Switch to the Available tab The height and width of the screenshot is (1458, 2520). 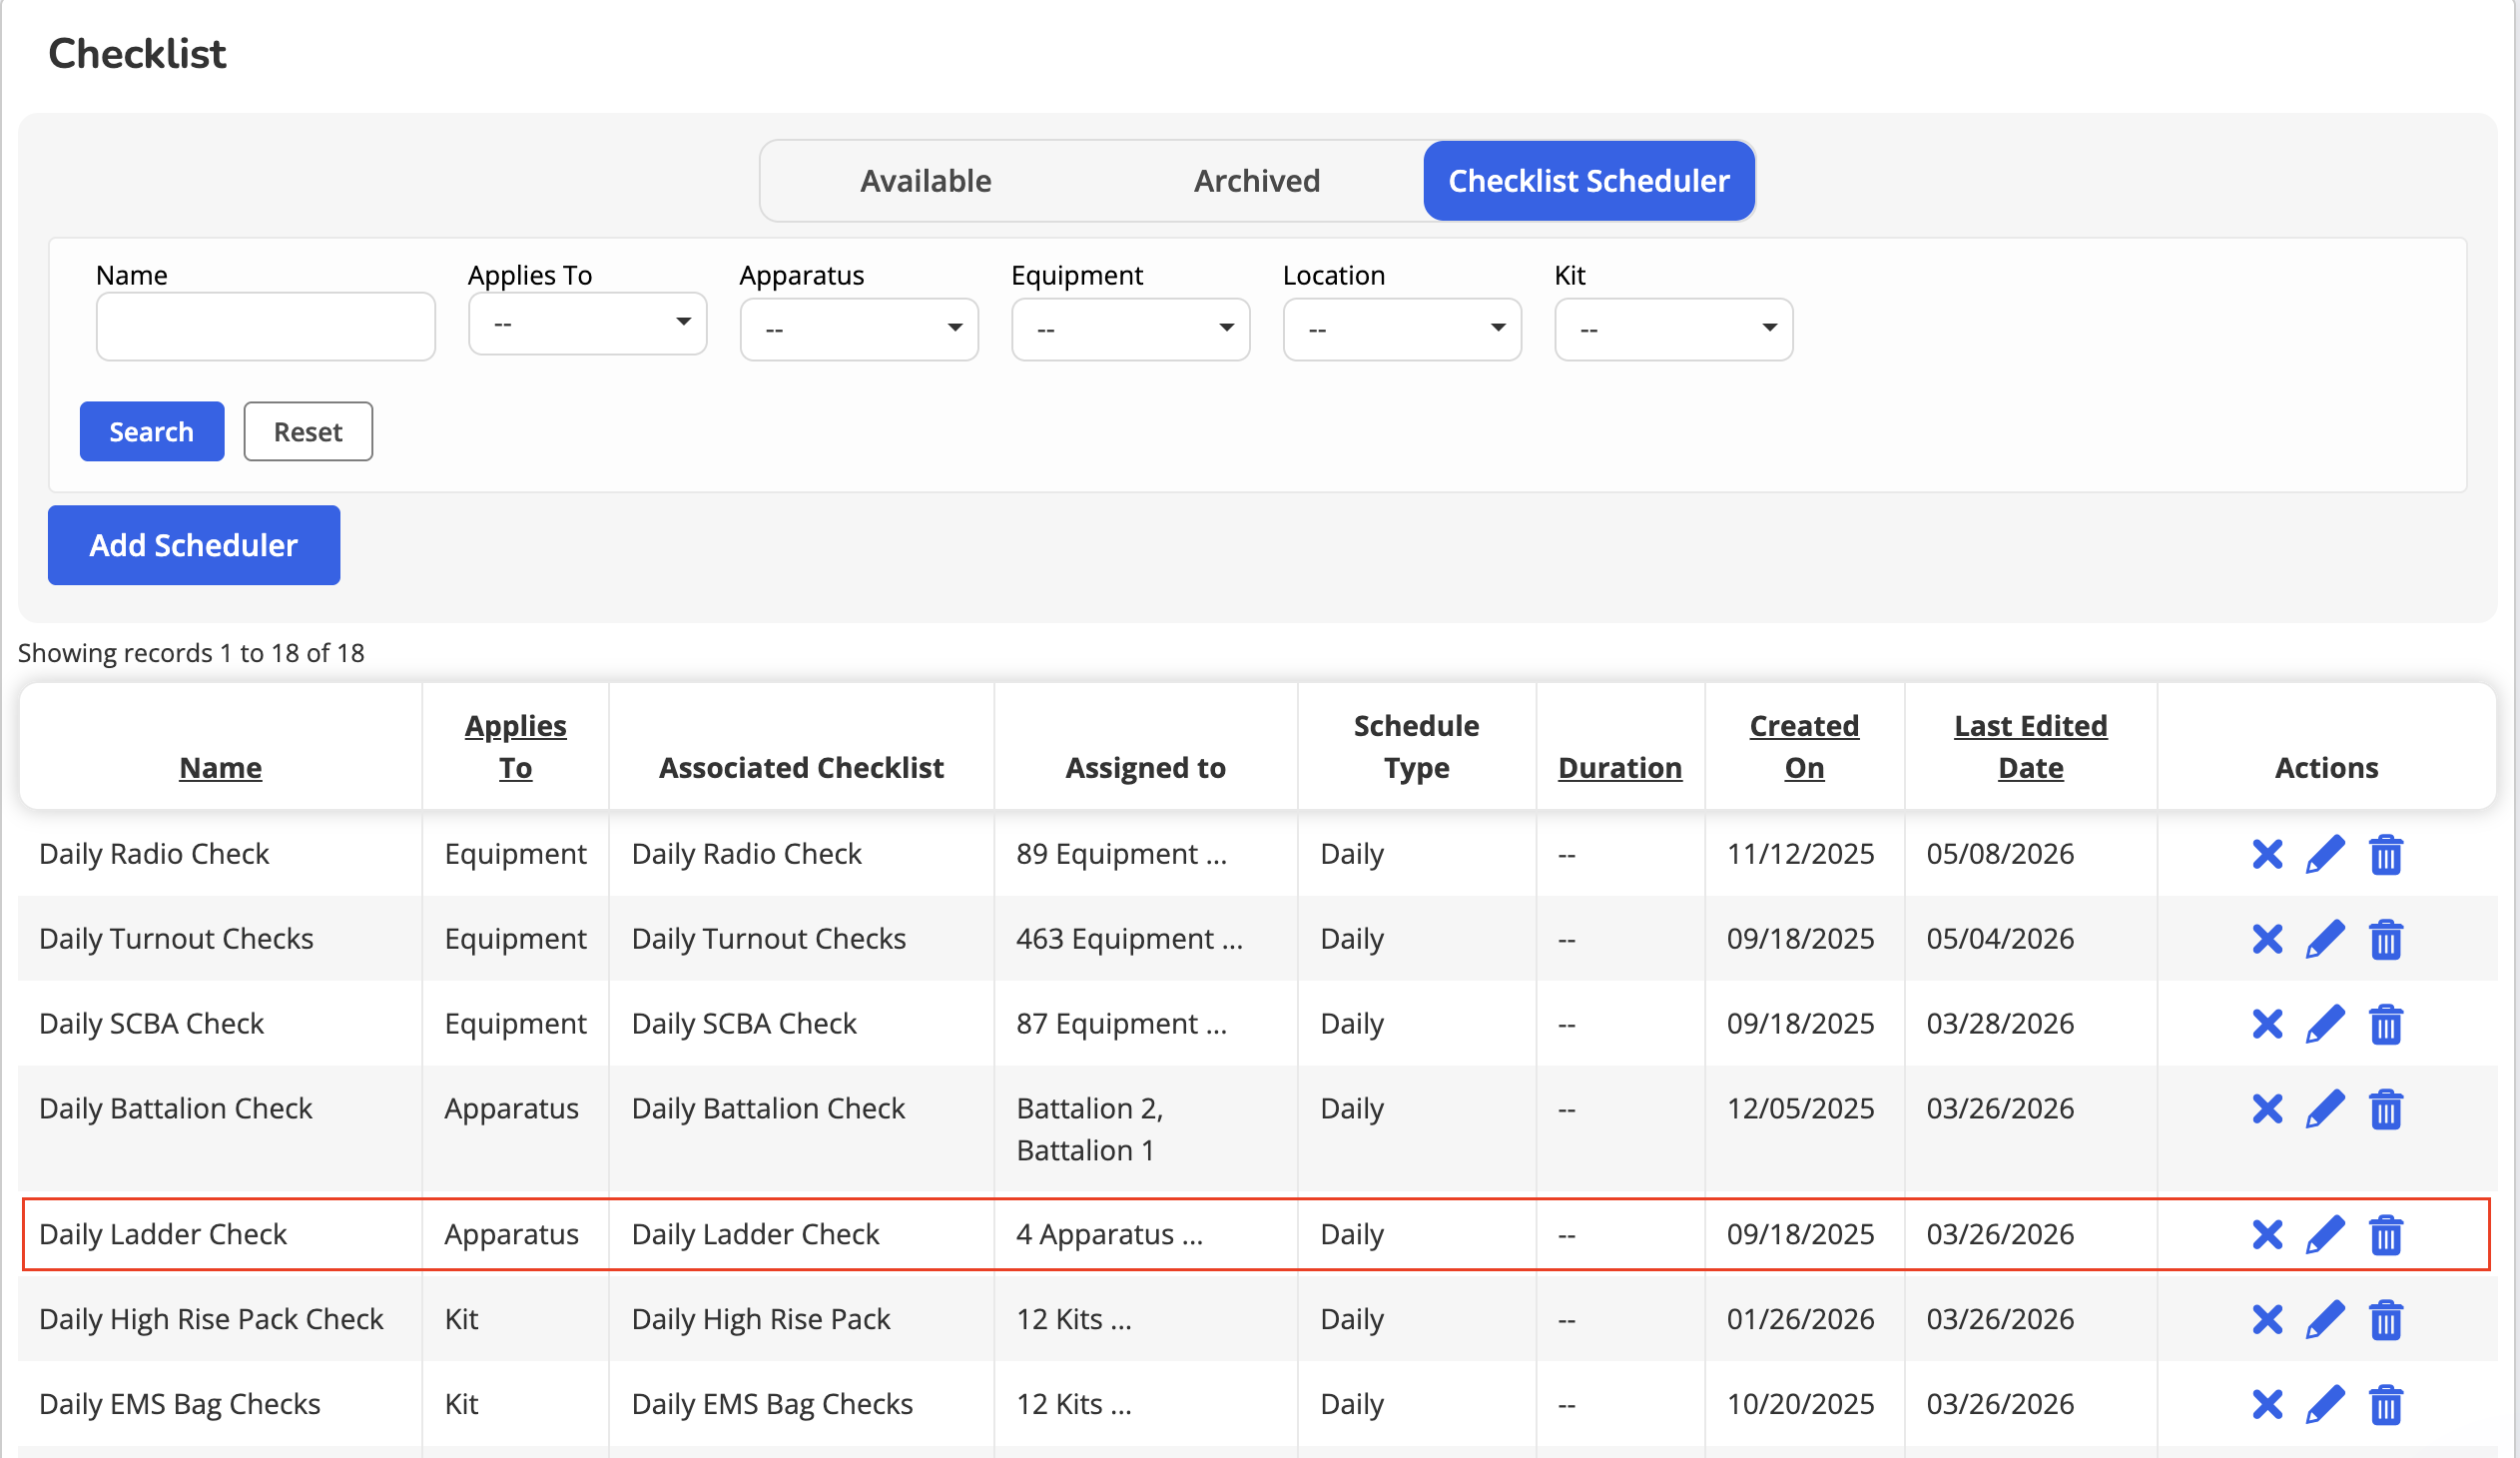click(926, 181)
